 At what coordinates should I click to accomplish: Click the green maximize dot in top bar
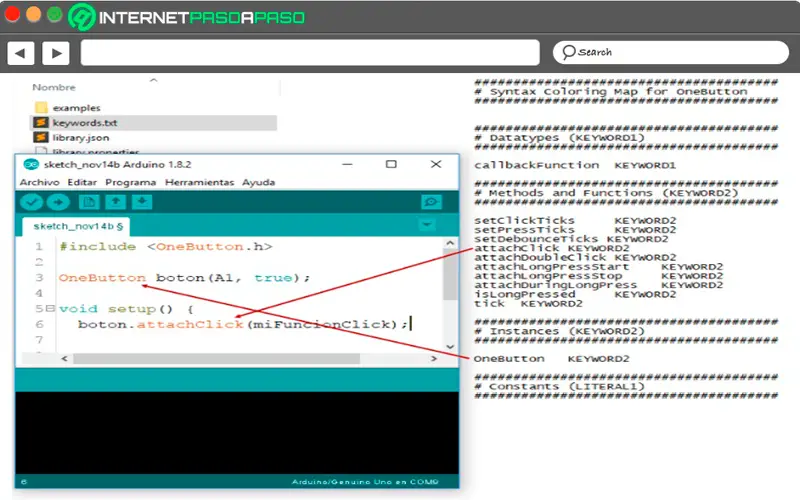click(x=55, y=14)
